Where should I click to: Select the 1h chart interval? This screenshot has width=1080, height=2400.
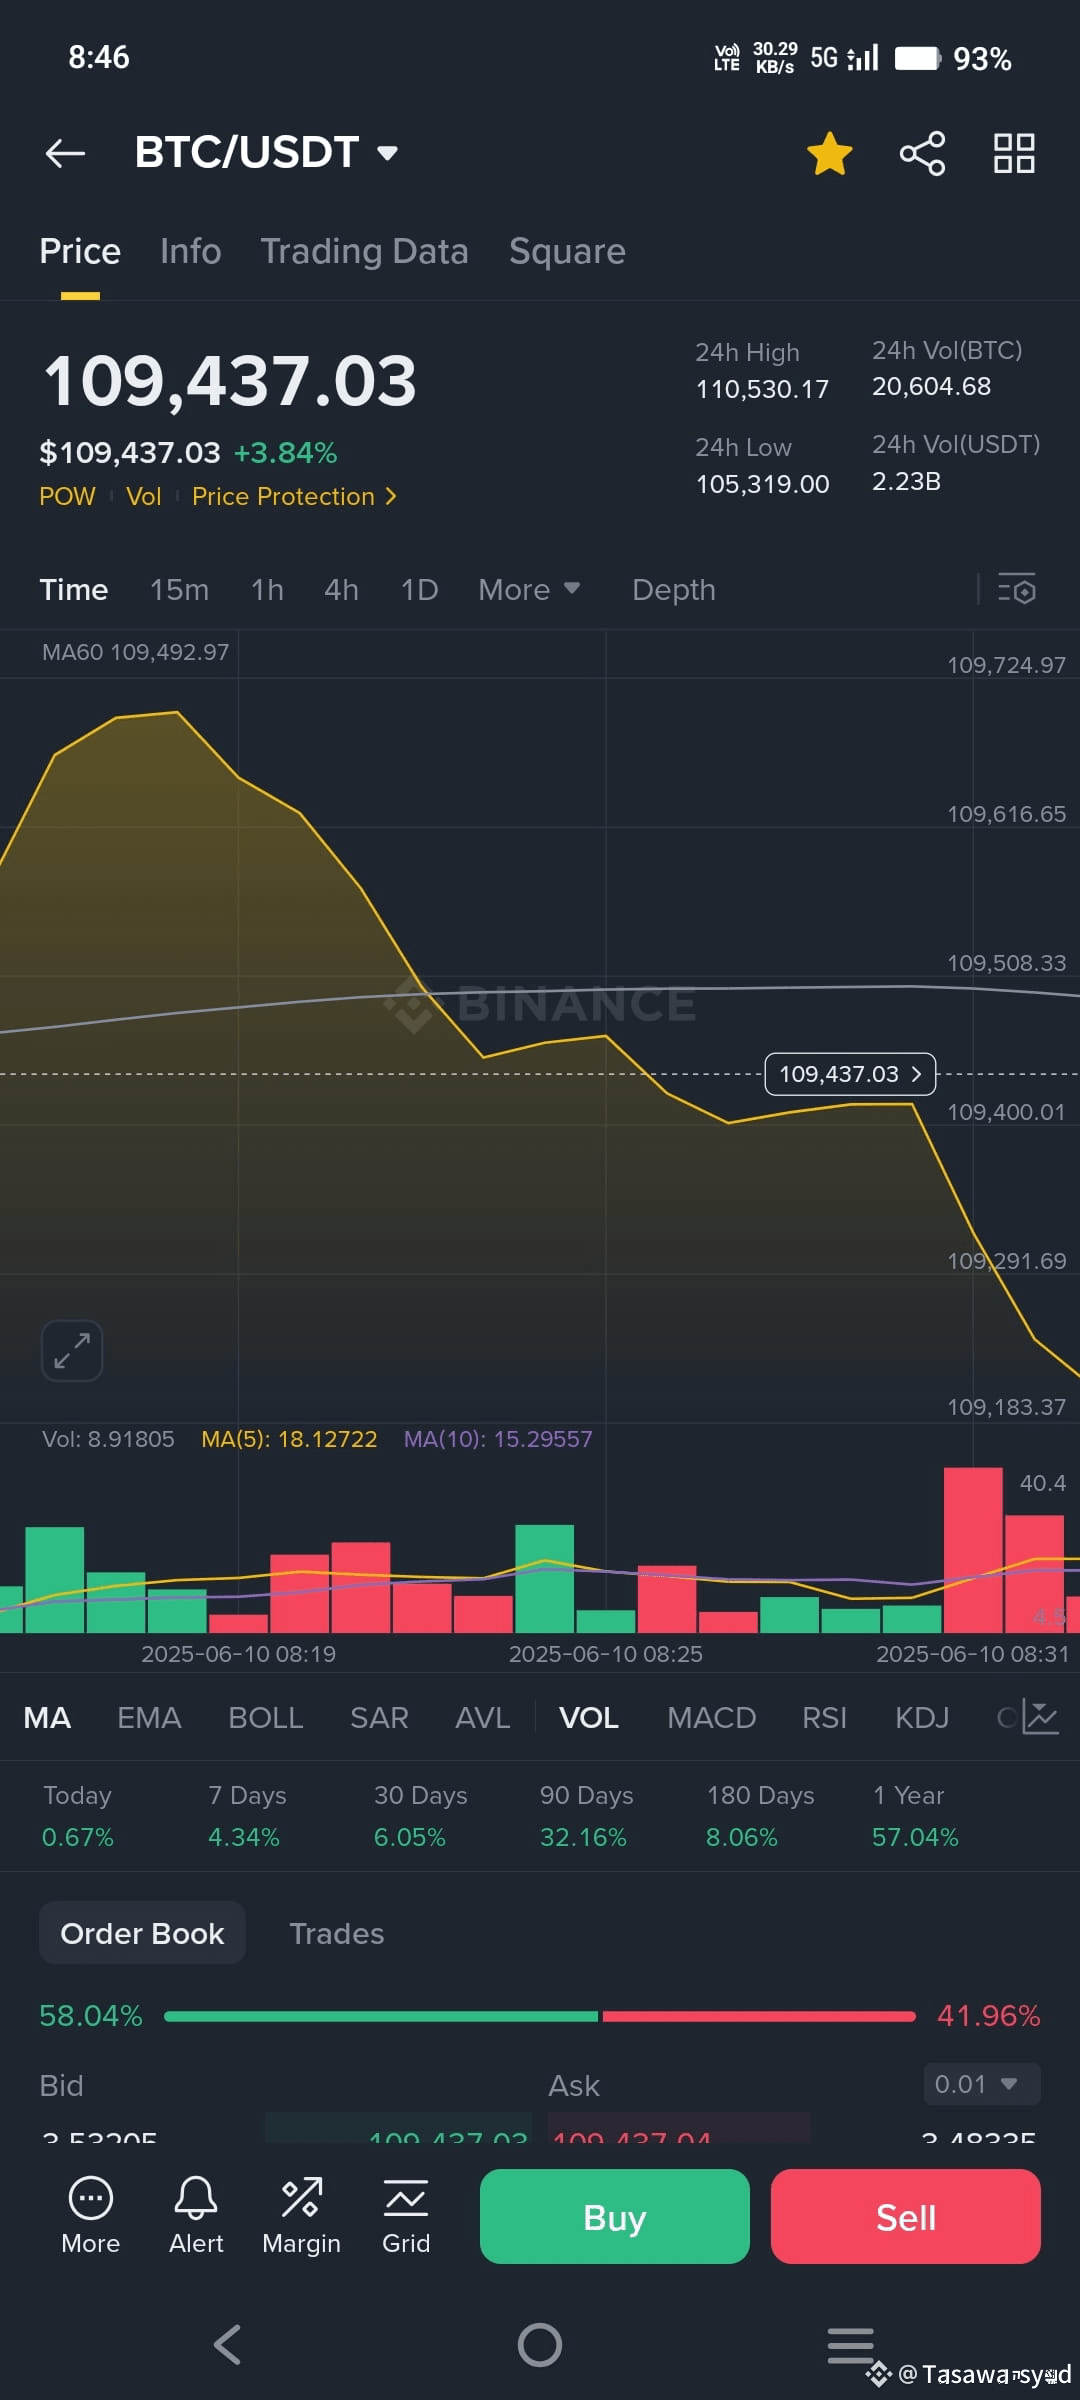coord(267,590)
